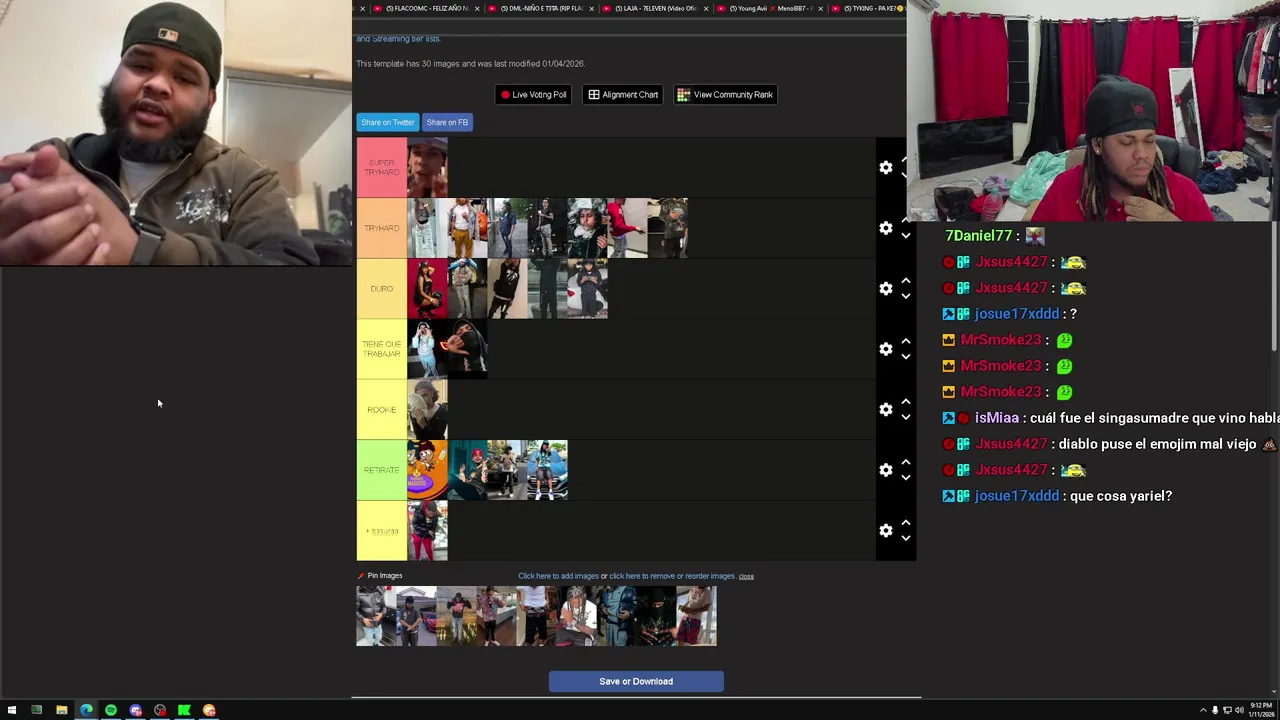The image size is (1280, 720).
Task: Move the ROOKIE row up
Action: (x=906, y=402)
